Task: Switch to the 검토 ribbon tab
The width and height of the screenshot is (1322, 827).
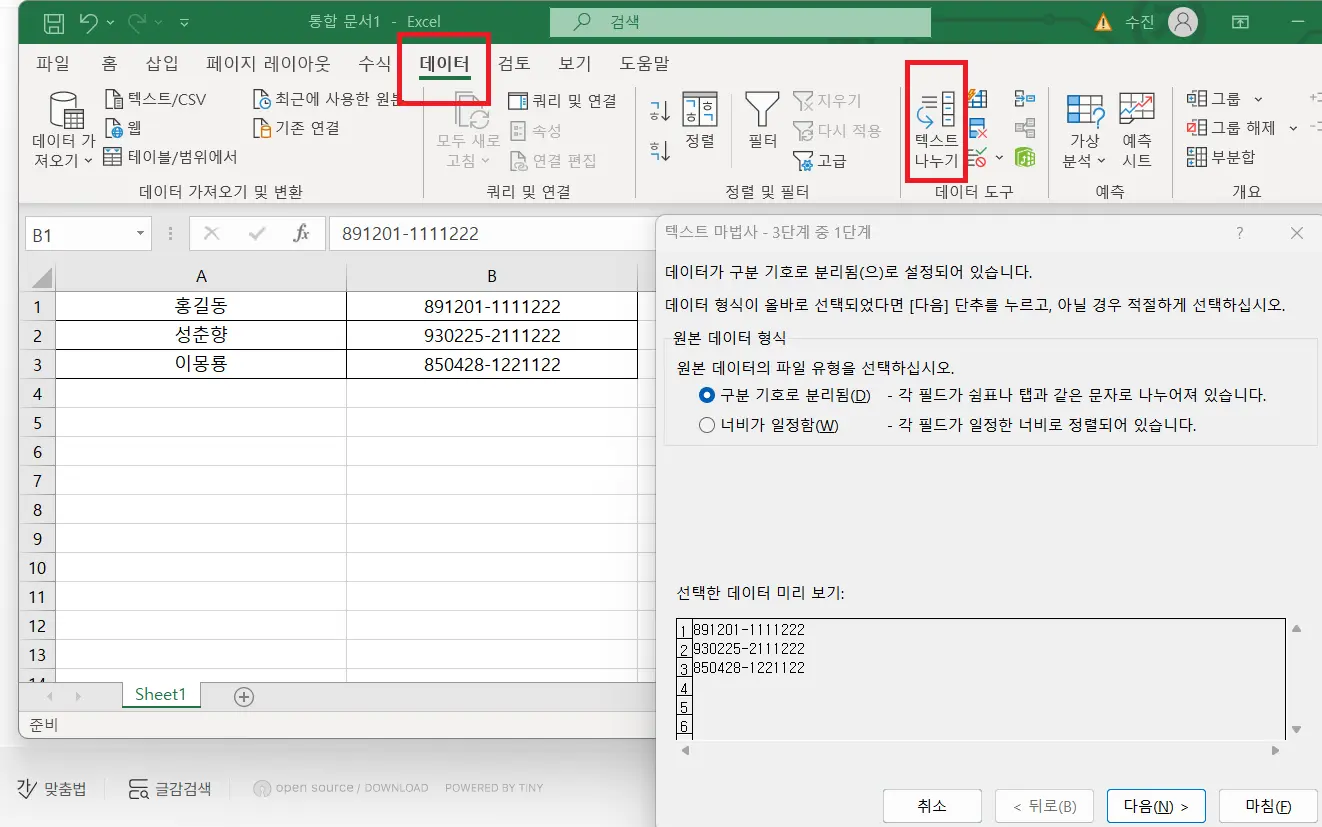Action: (514, 64)
